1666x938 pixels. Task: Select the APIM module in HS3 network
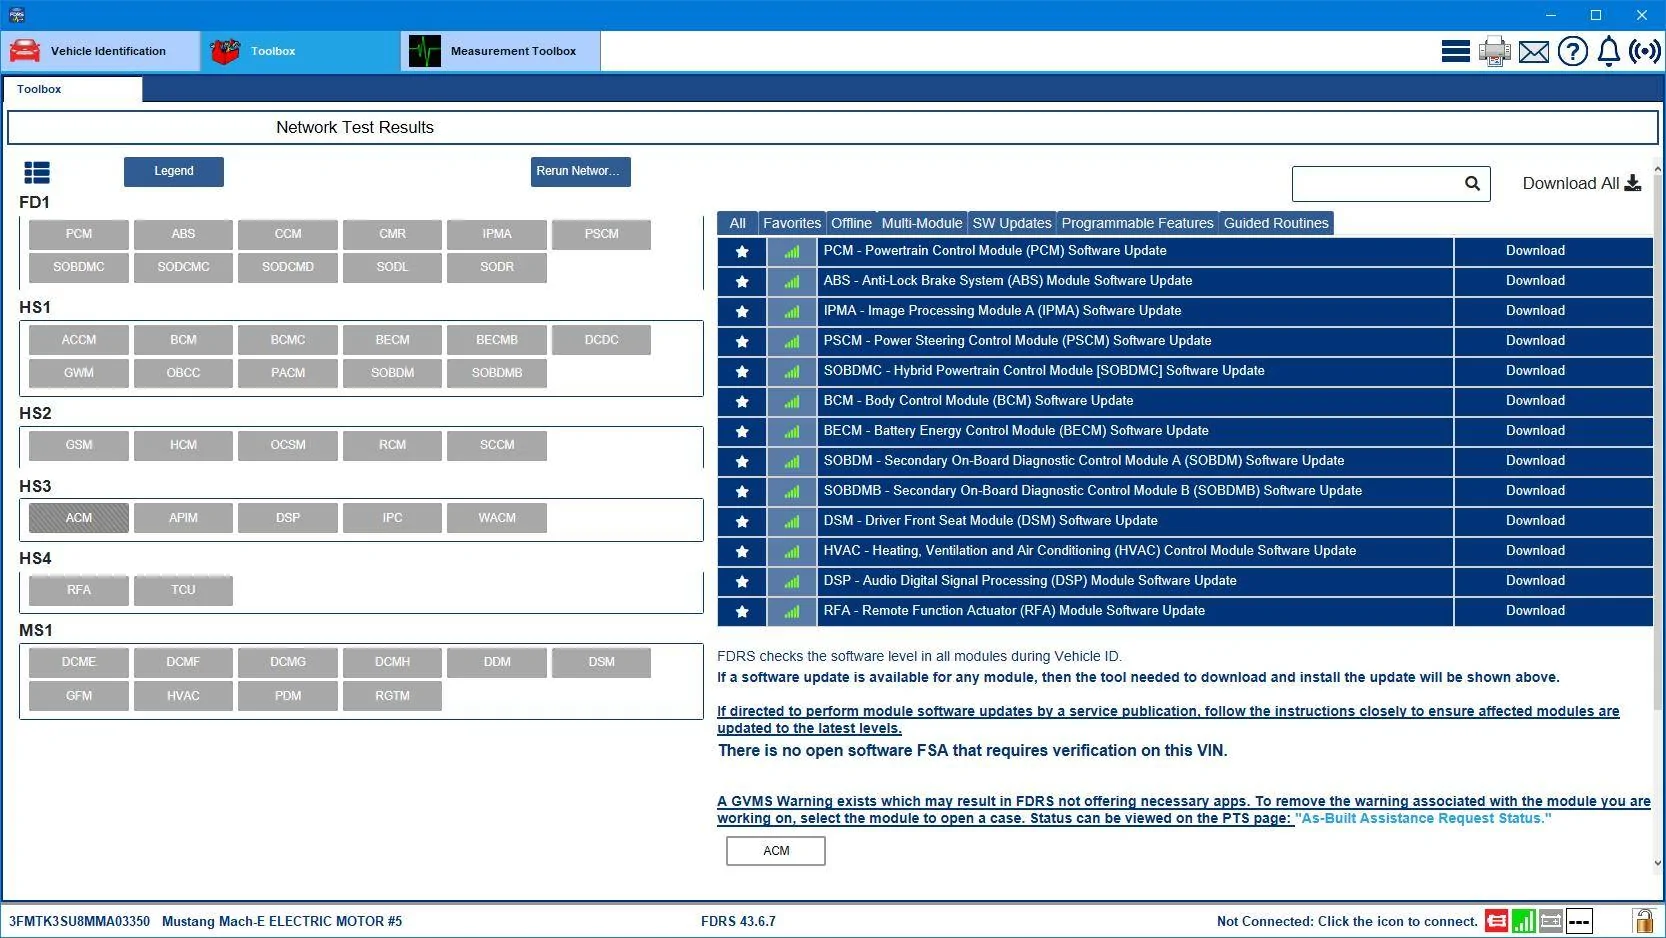183,518
